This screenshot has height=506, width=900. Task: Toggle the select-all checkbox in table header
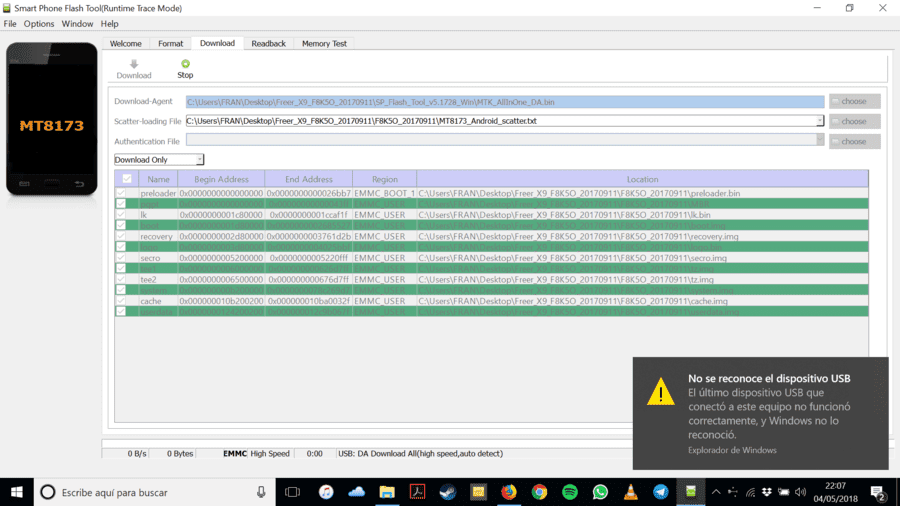(x=127, y=178)
